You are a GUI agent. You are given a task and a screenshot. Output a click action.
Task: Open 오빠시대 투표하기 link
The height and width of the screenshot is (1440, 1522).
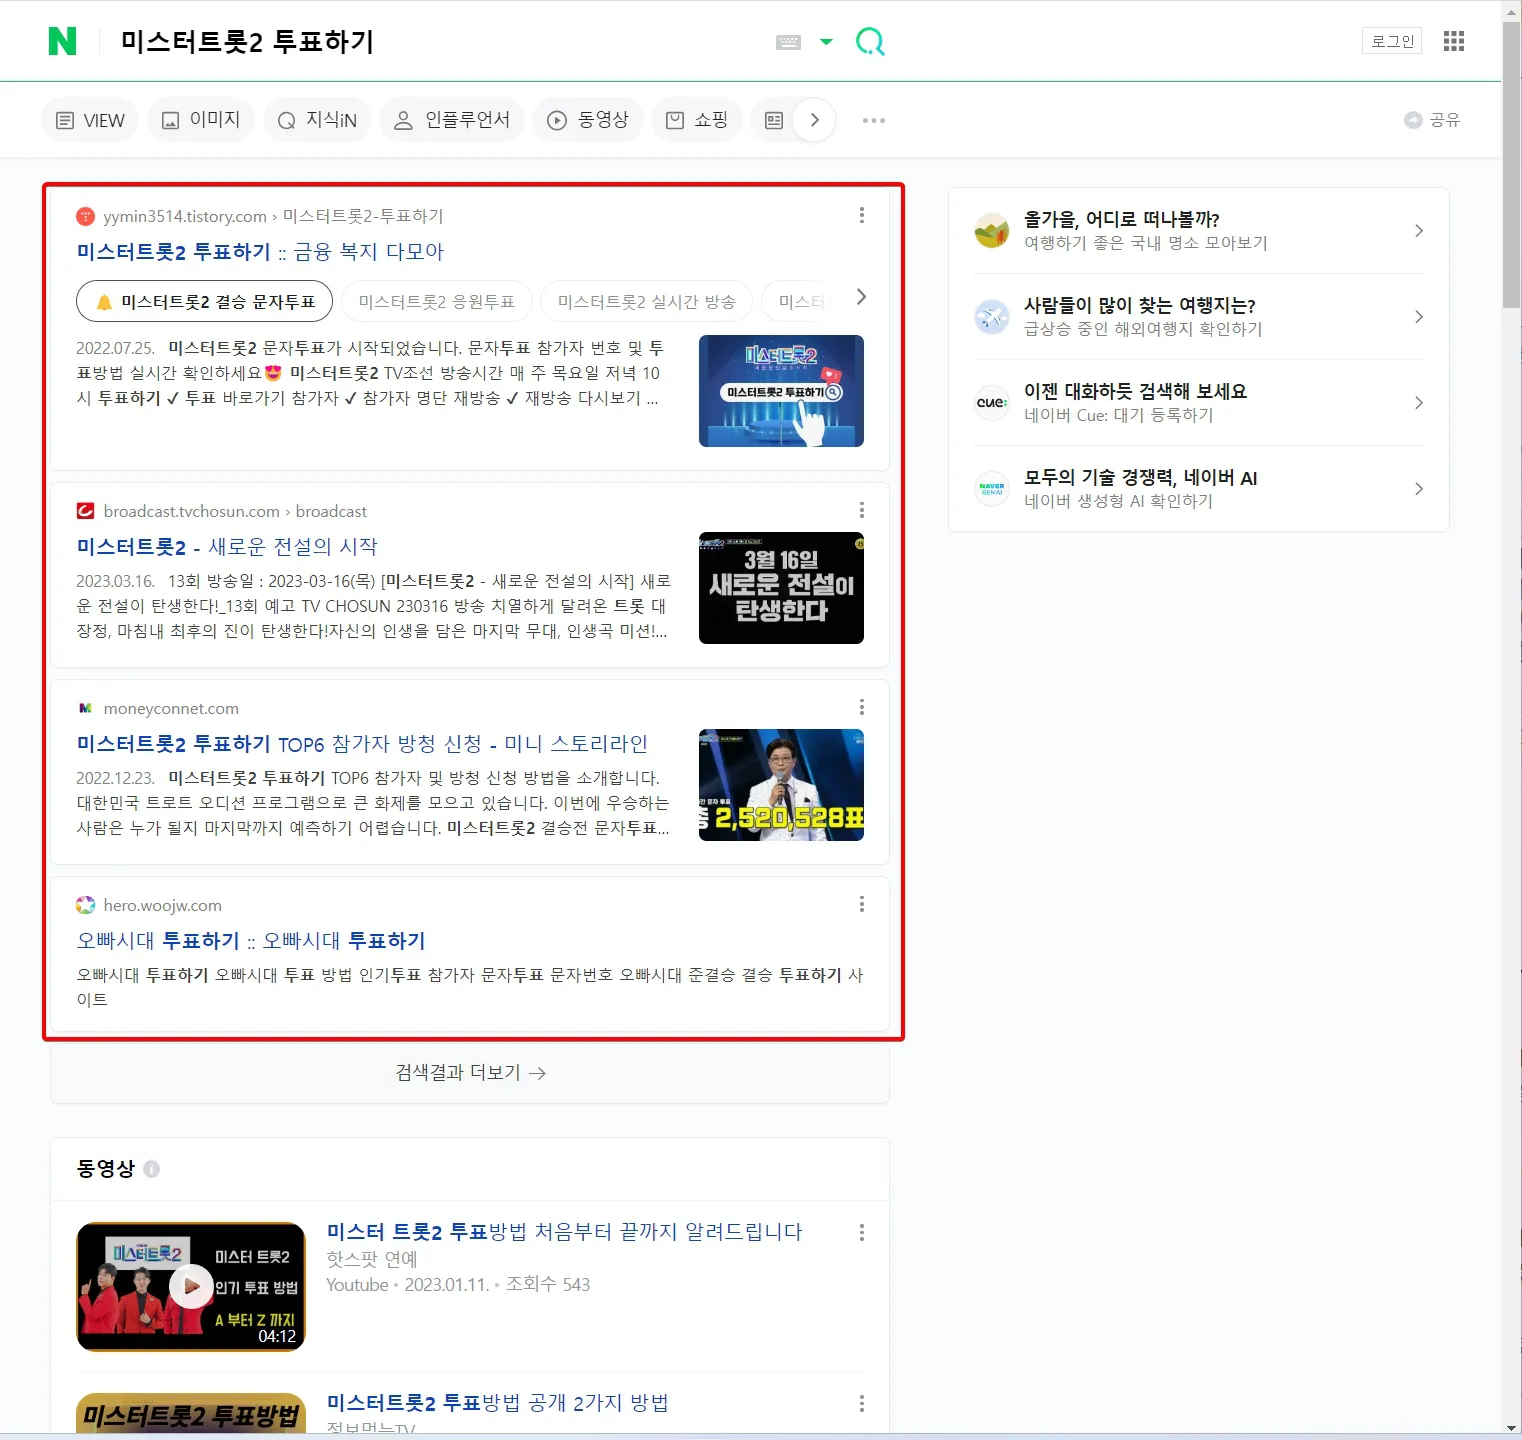[251, 940]
